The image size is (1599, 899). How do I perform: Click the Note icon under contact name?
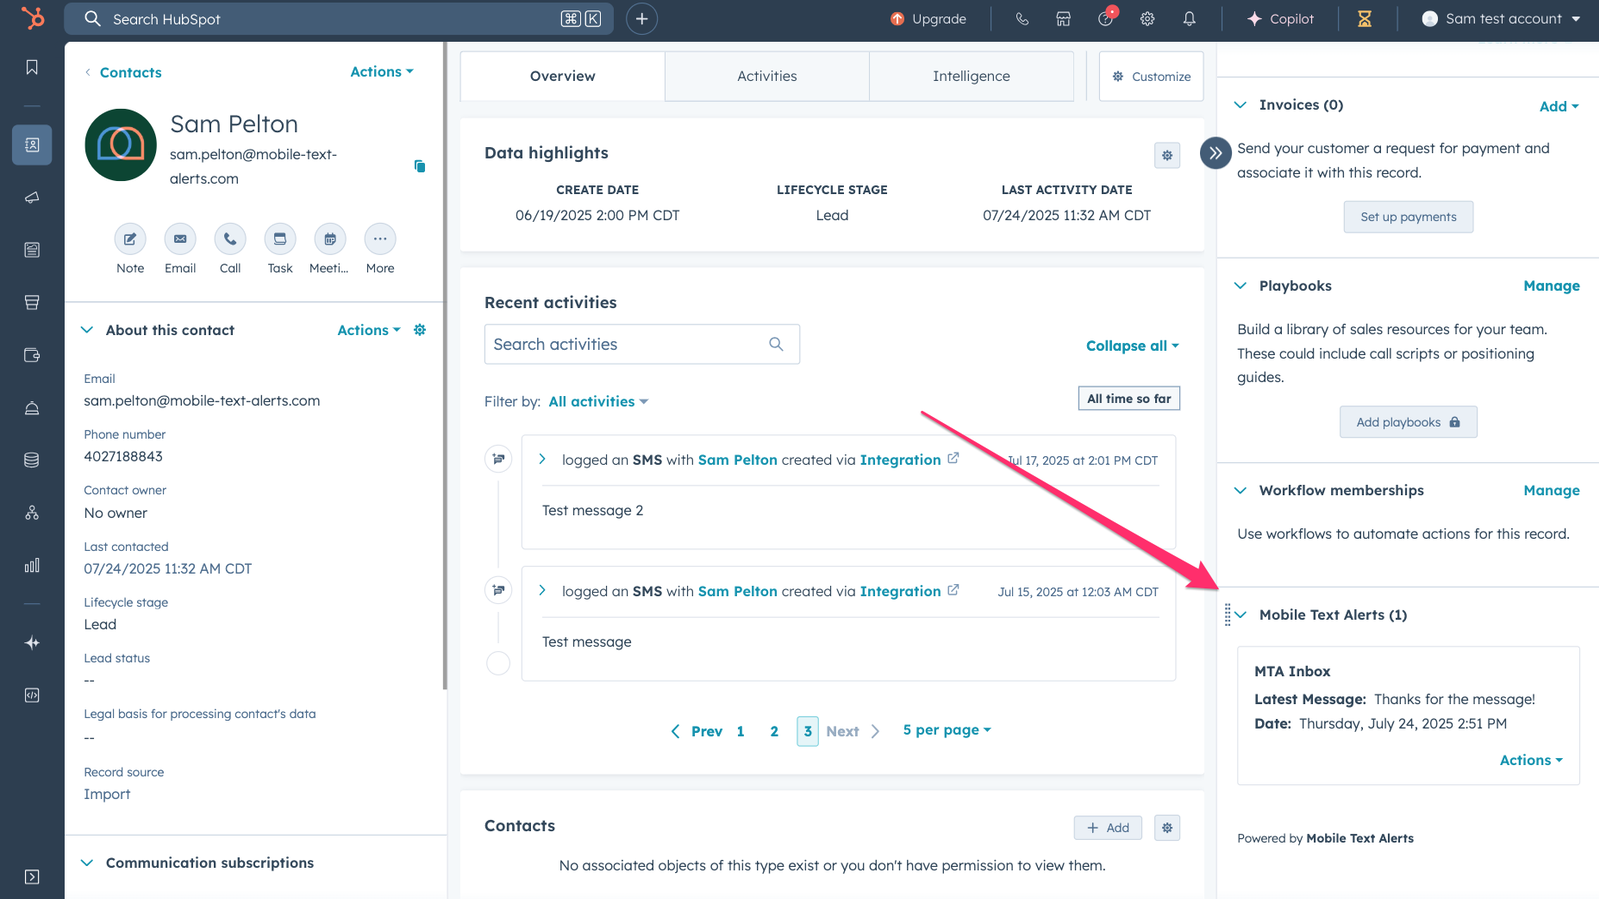coord(130,240)
